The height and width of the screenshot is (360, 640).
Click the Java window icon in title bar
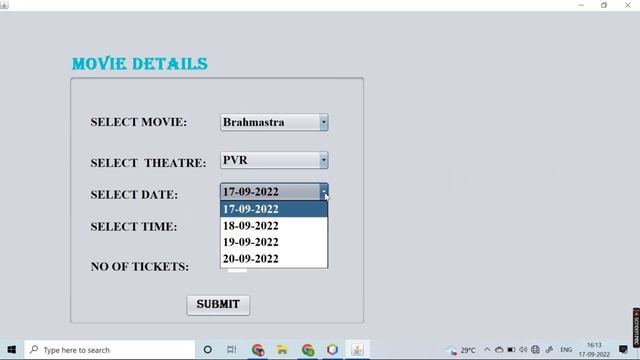pyautogui.click(x=4, y=5)
